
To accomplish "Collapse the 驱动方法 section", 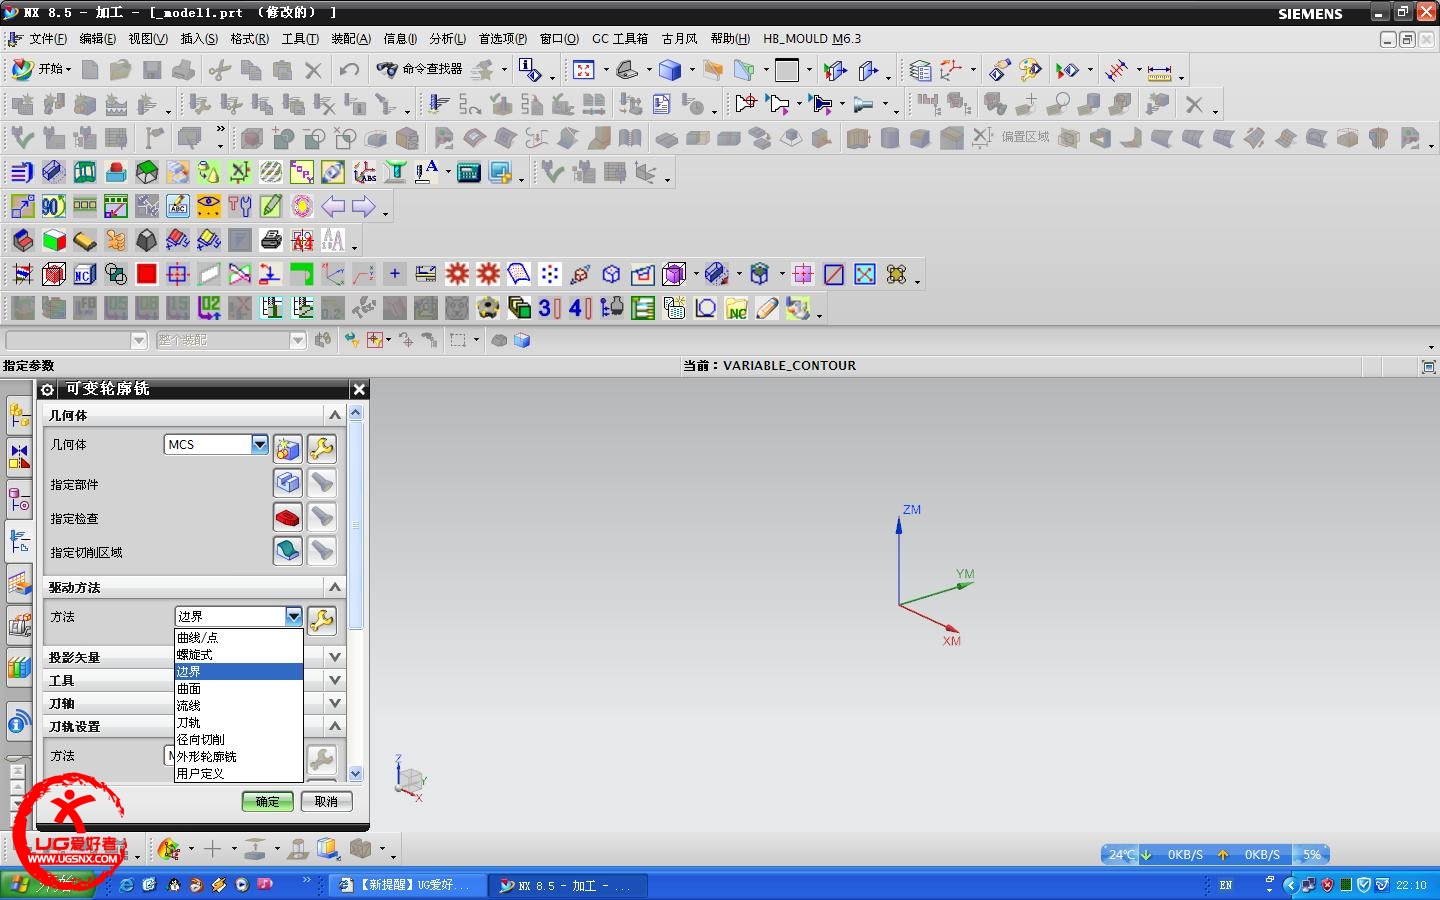I will (x=335, y=587).
